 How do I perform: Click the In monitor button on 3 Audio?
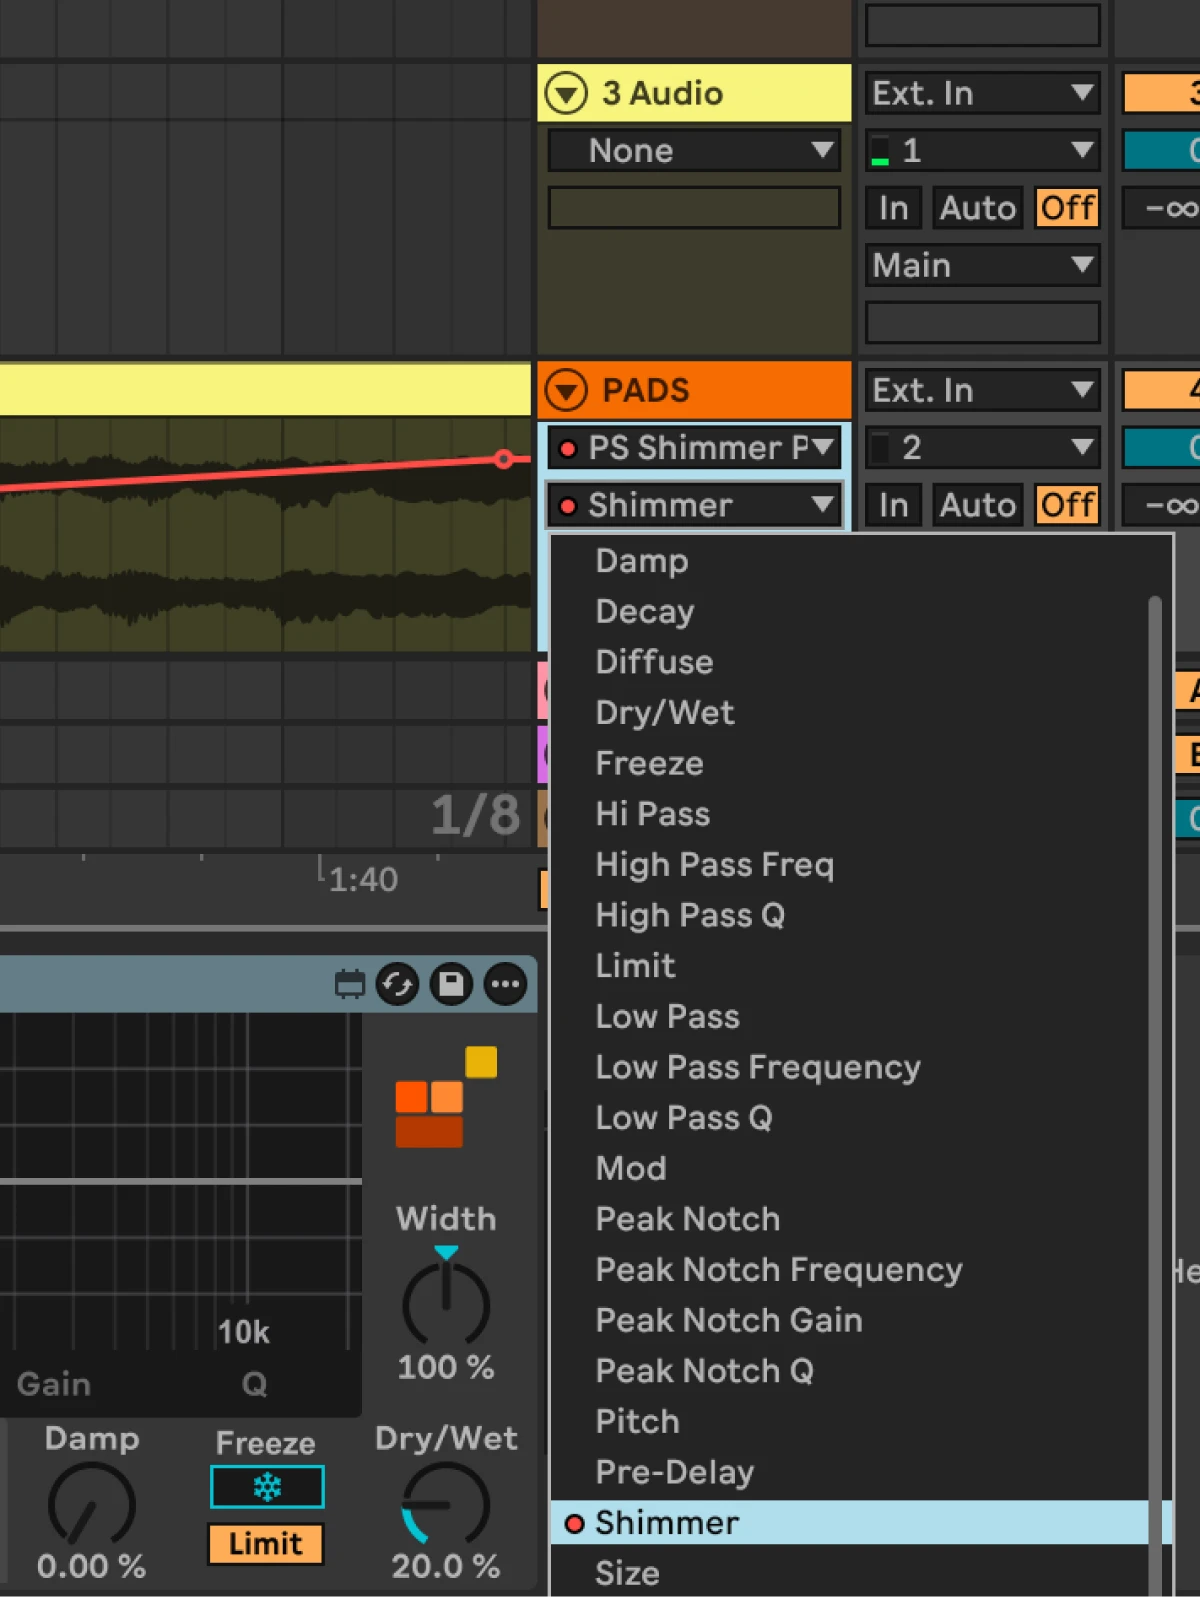coord(893,208)
